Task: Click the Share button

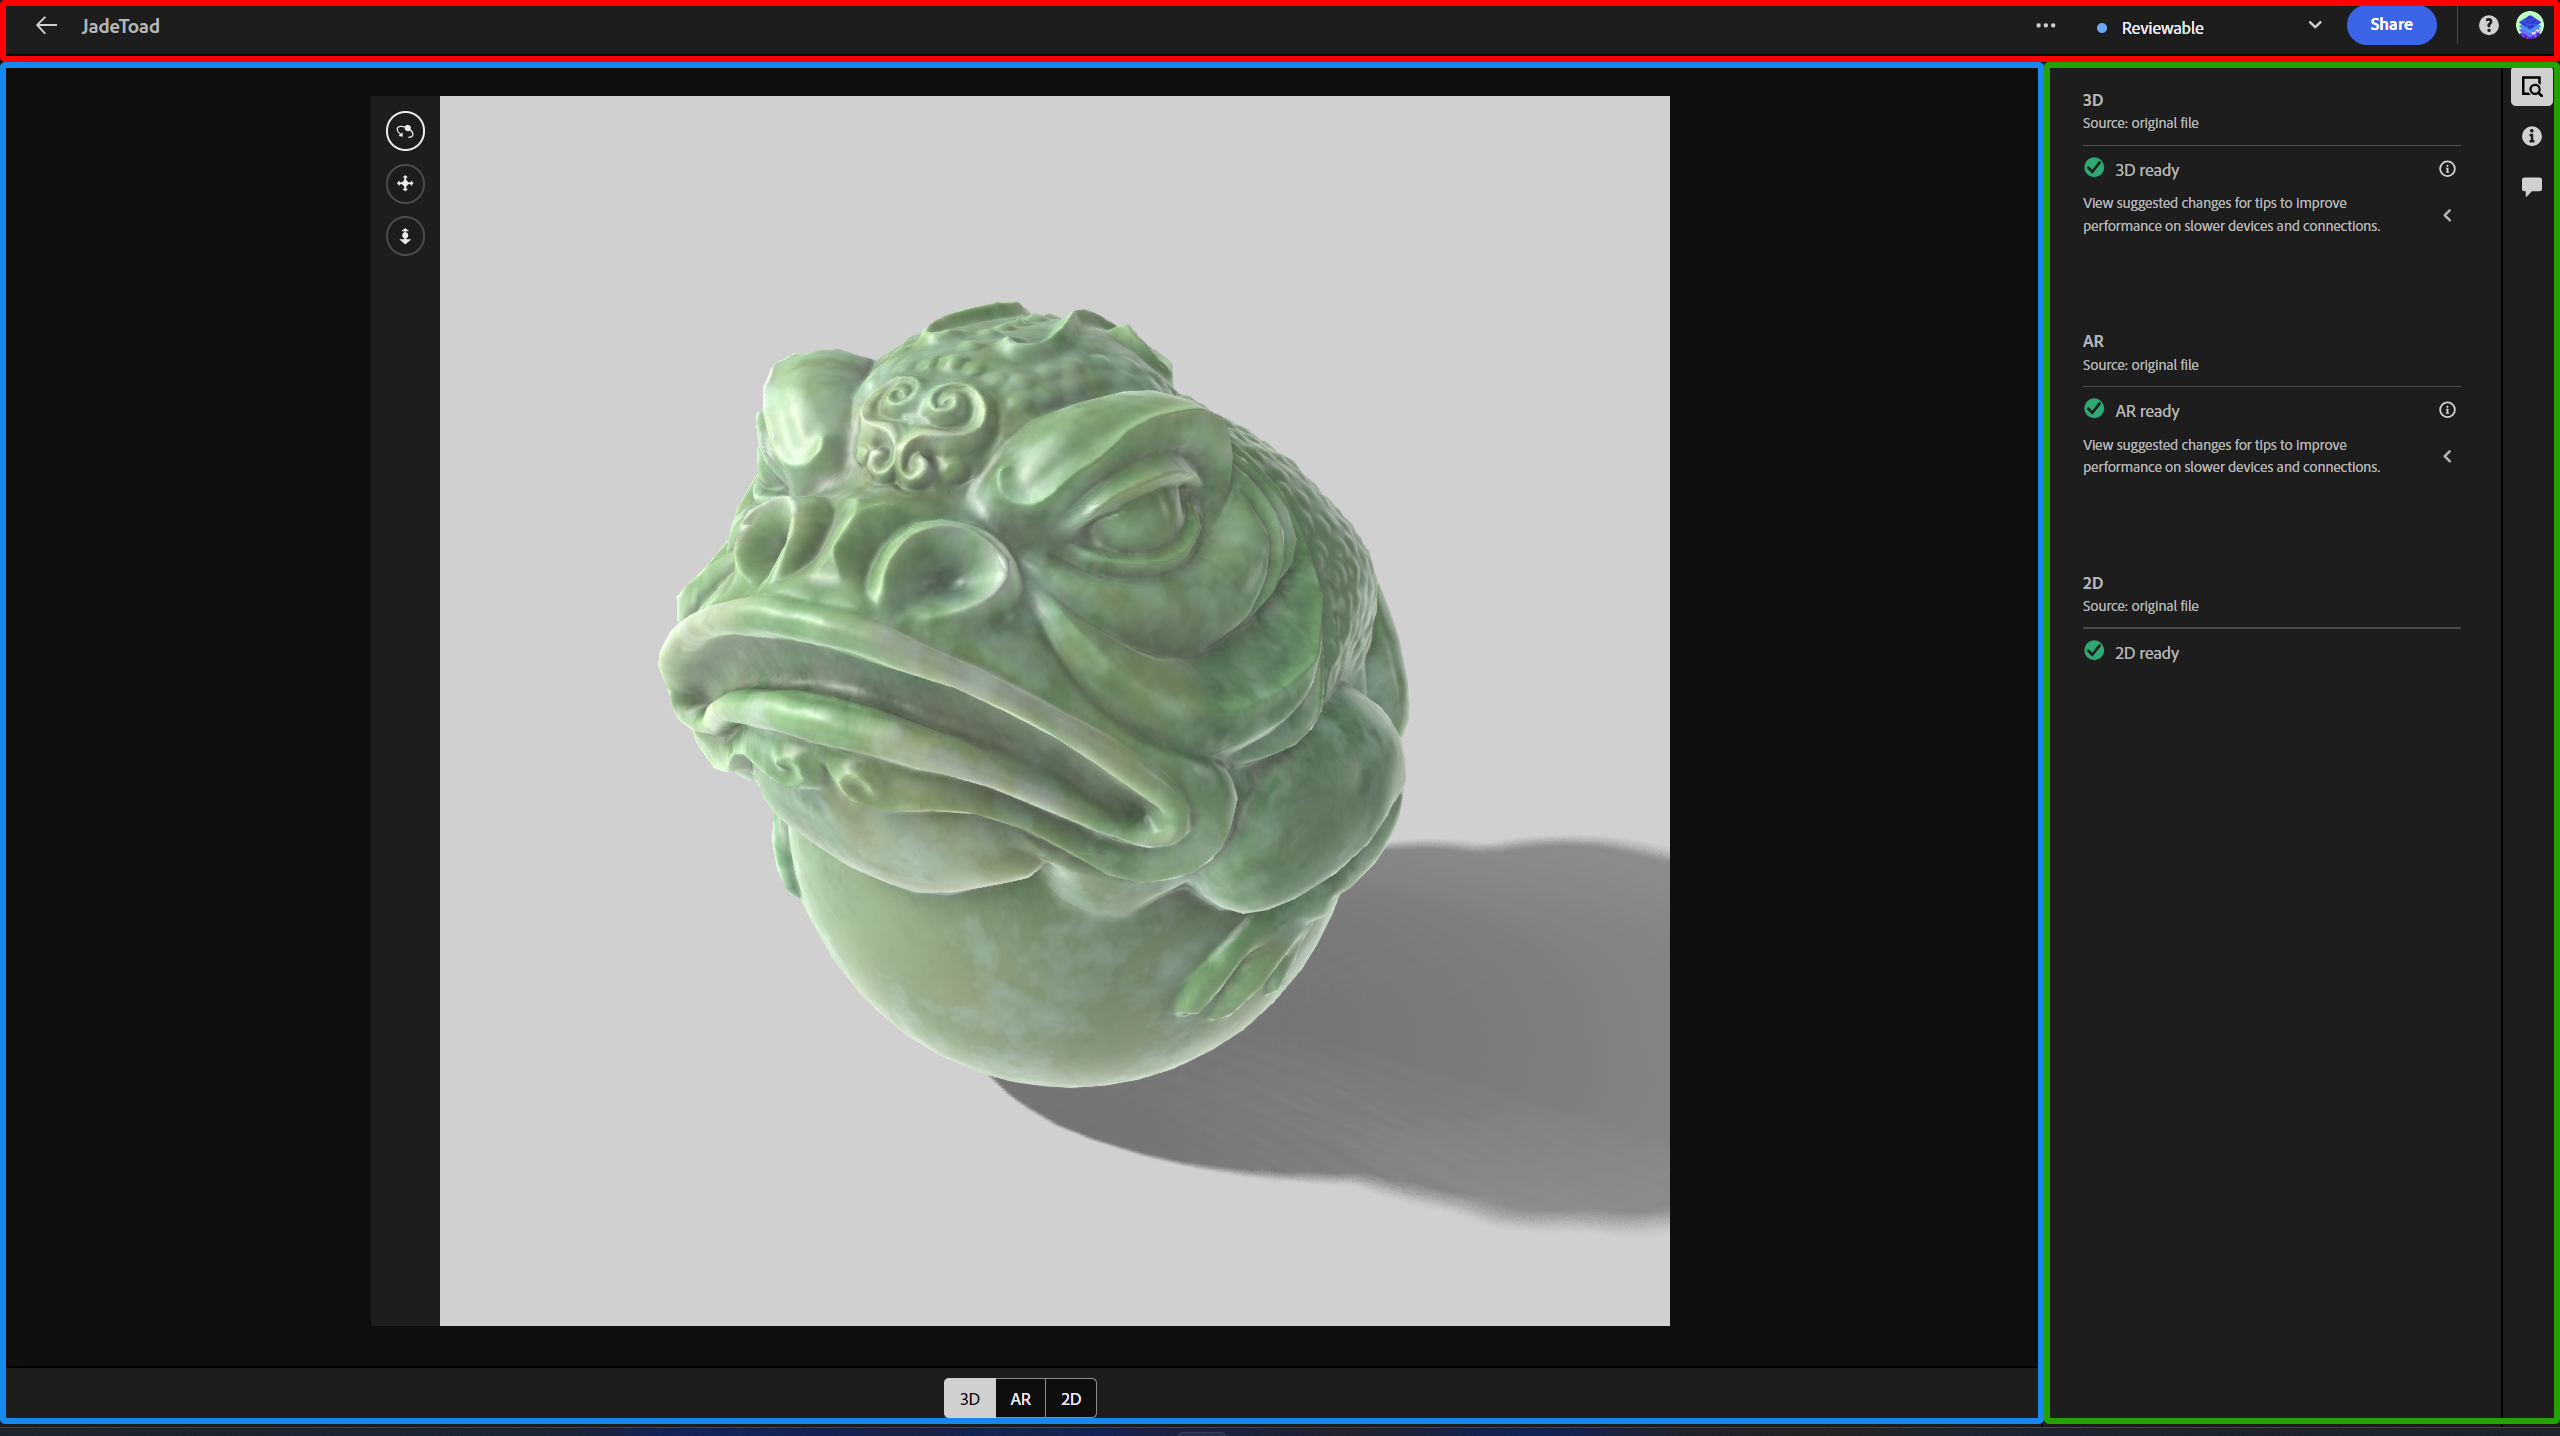Action: click(2391, 24)
